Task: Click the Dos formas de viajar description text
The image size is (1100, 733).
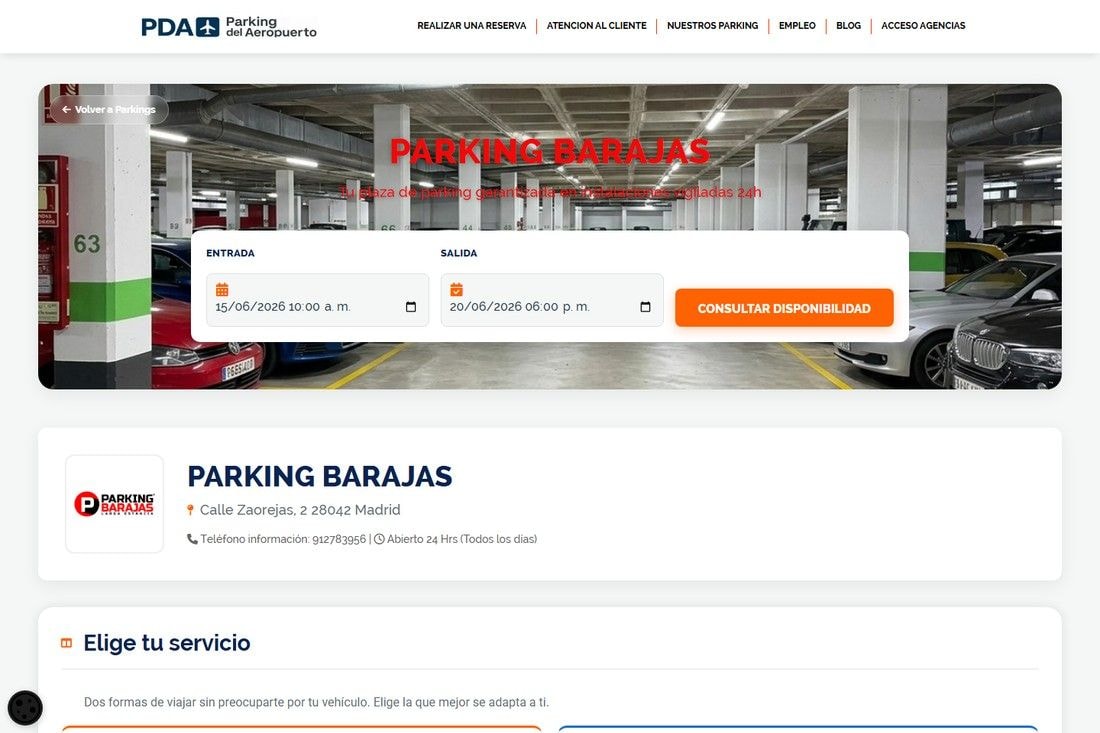Action: 316,702
